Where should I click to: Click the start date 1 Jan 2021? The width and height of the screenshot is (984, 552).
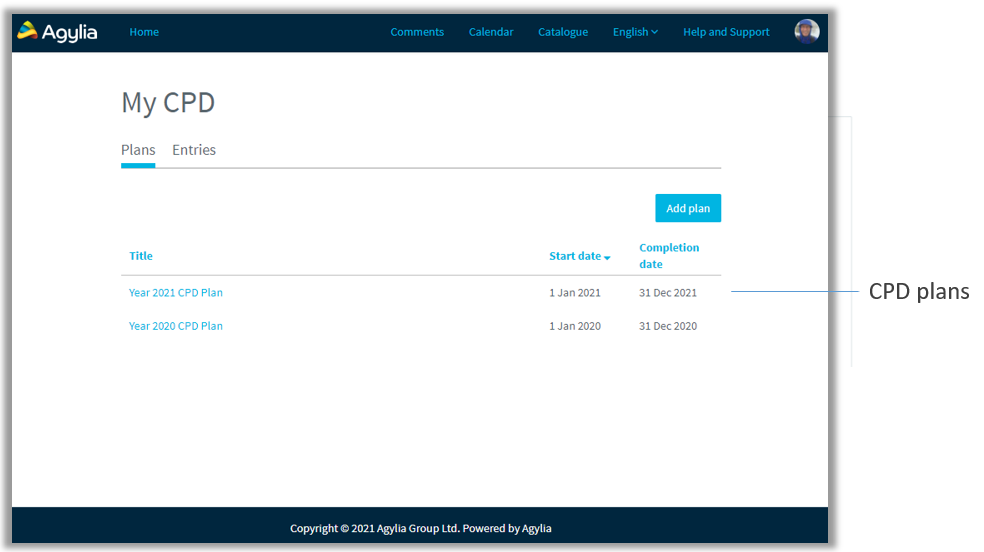click(x=575, y=293)
